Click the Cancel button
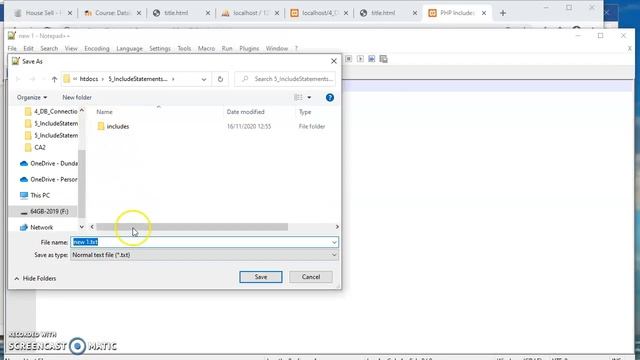The image size is (640, 360). 311,277
